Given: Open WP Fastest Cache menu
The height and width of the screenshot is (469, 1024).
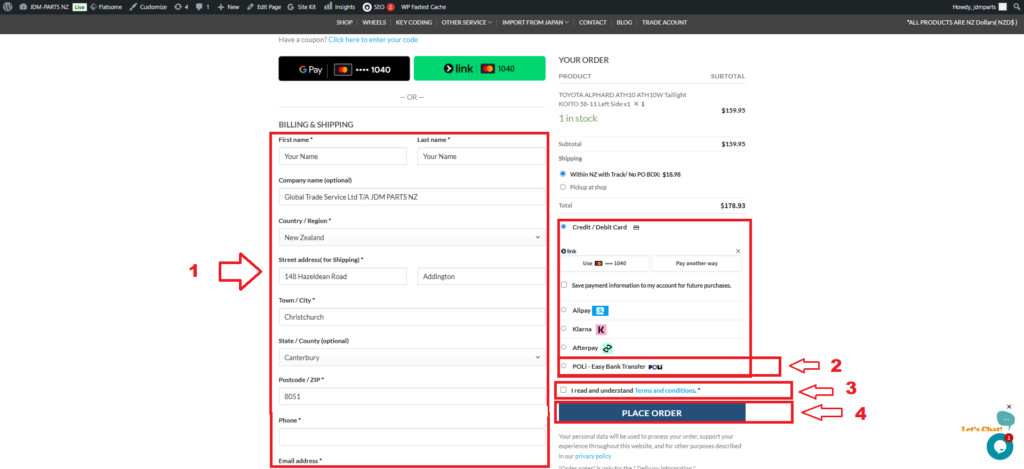Looking at the screenshot, I should pyautogui.click(x=423, y=7).
